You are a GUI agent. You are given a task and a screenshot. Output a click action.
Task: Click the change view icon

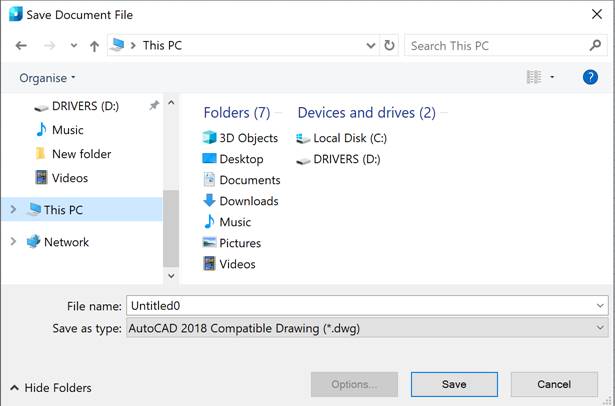coord(534,77)
